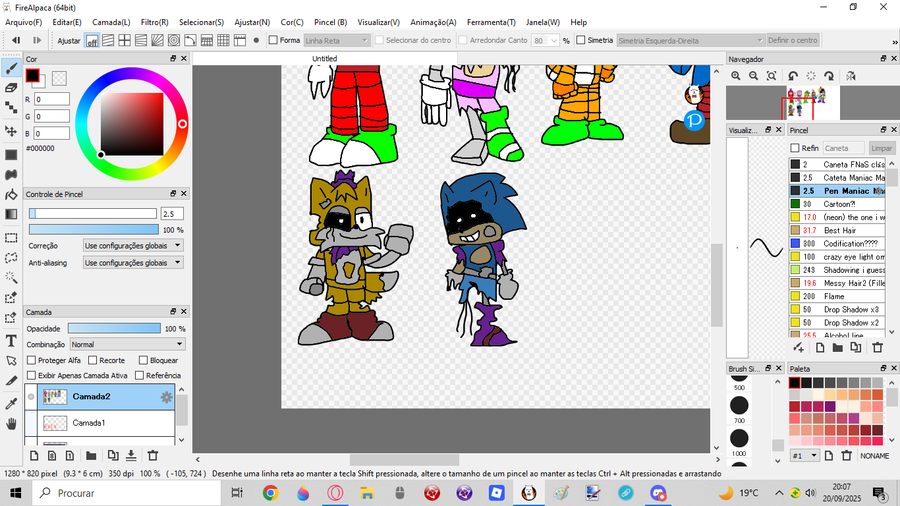Merge layer down with download-arrow icon

(x=131, y=456)
